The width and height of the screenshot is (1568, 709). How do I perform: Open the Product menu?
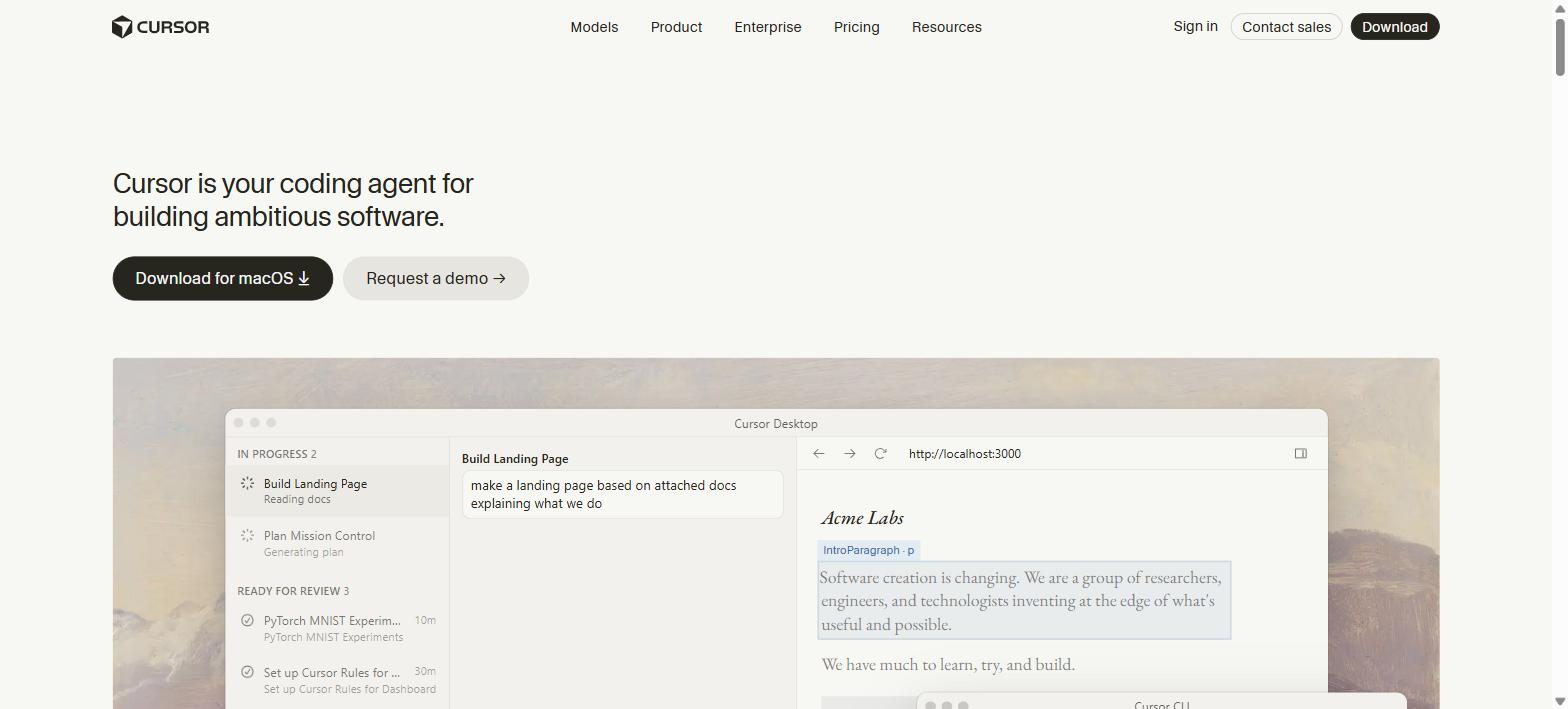676,27
